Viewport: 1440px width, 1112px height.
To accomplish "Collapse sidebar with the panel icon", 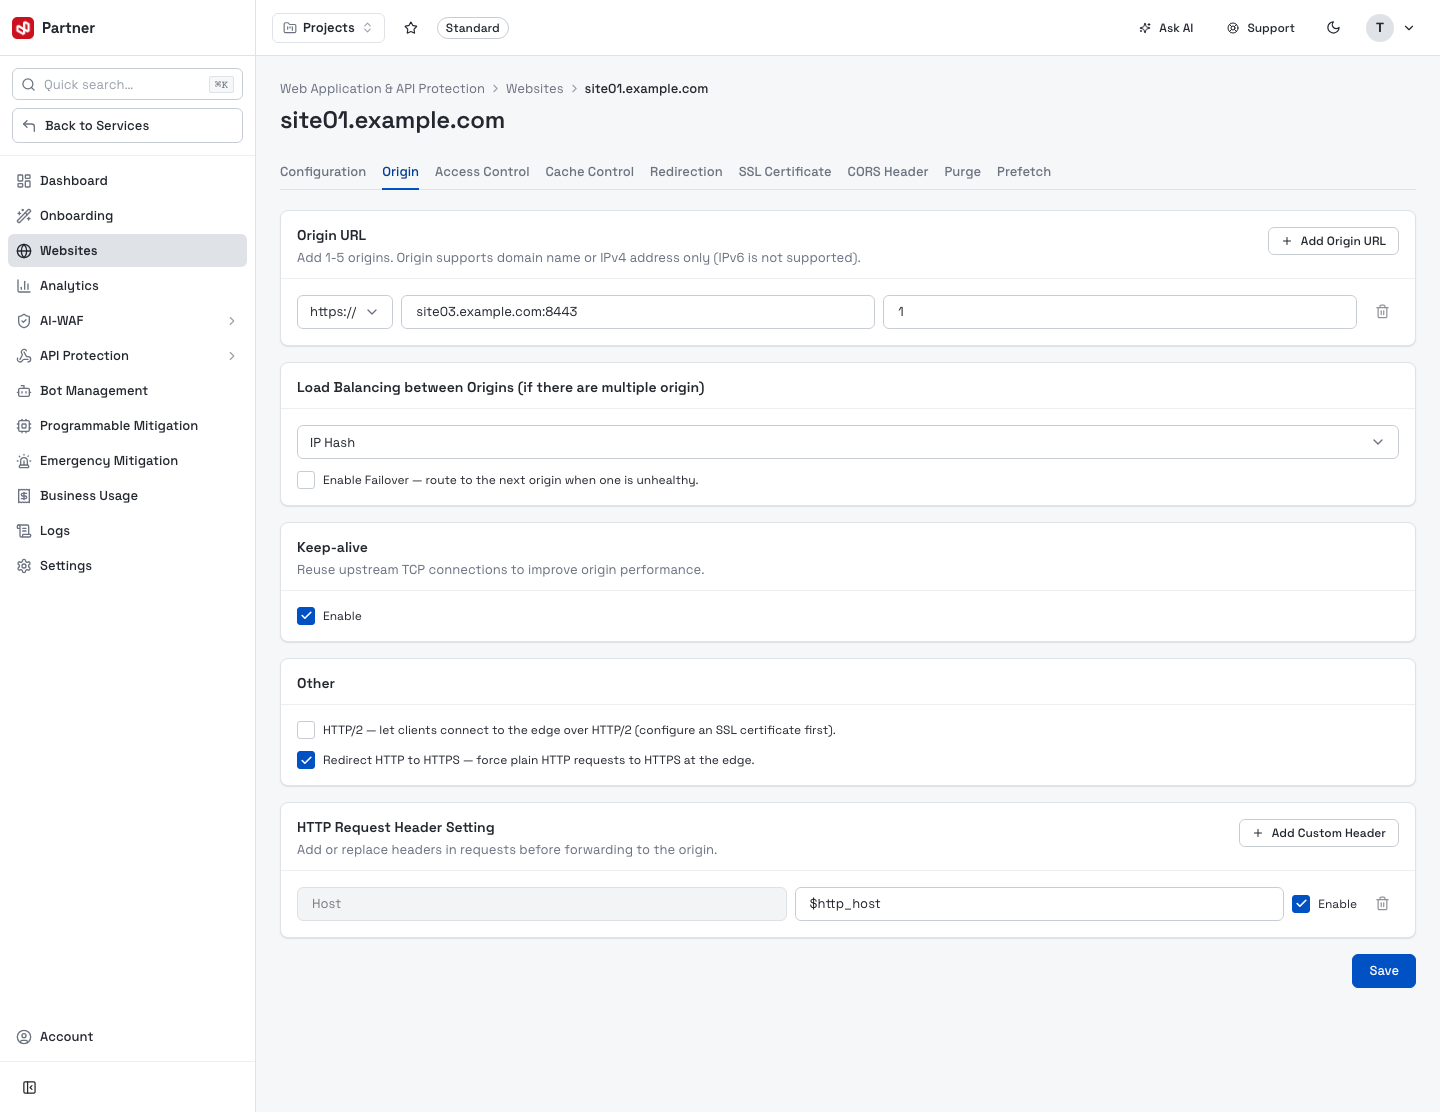I will [x=30, y=1088].
